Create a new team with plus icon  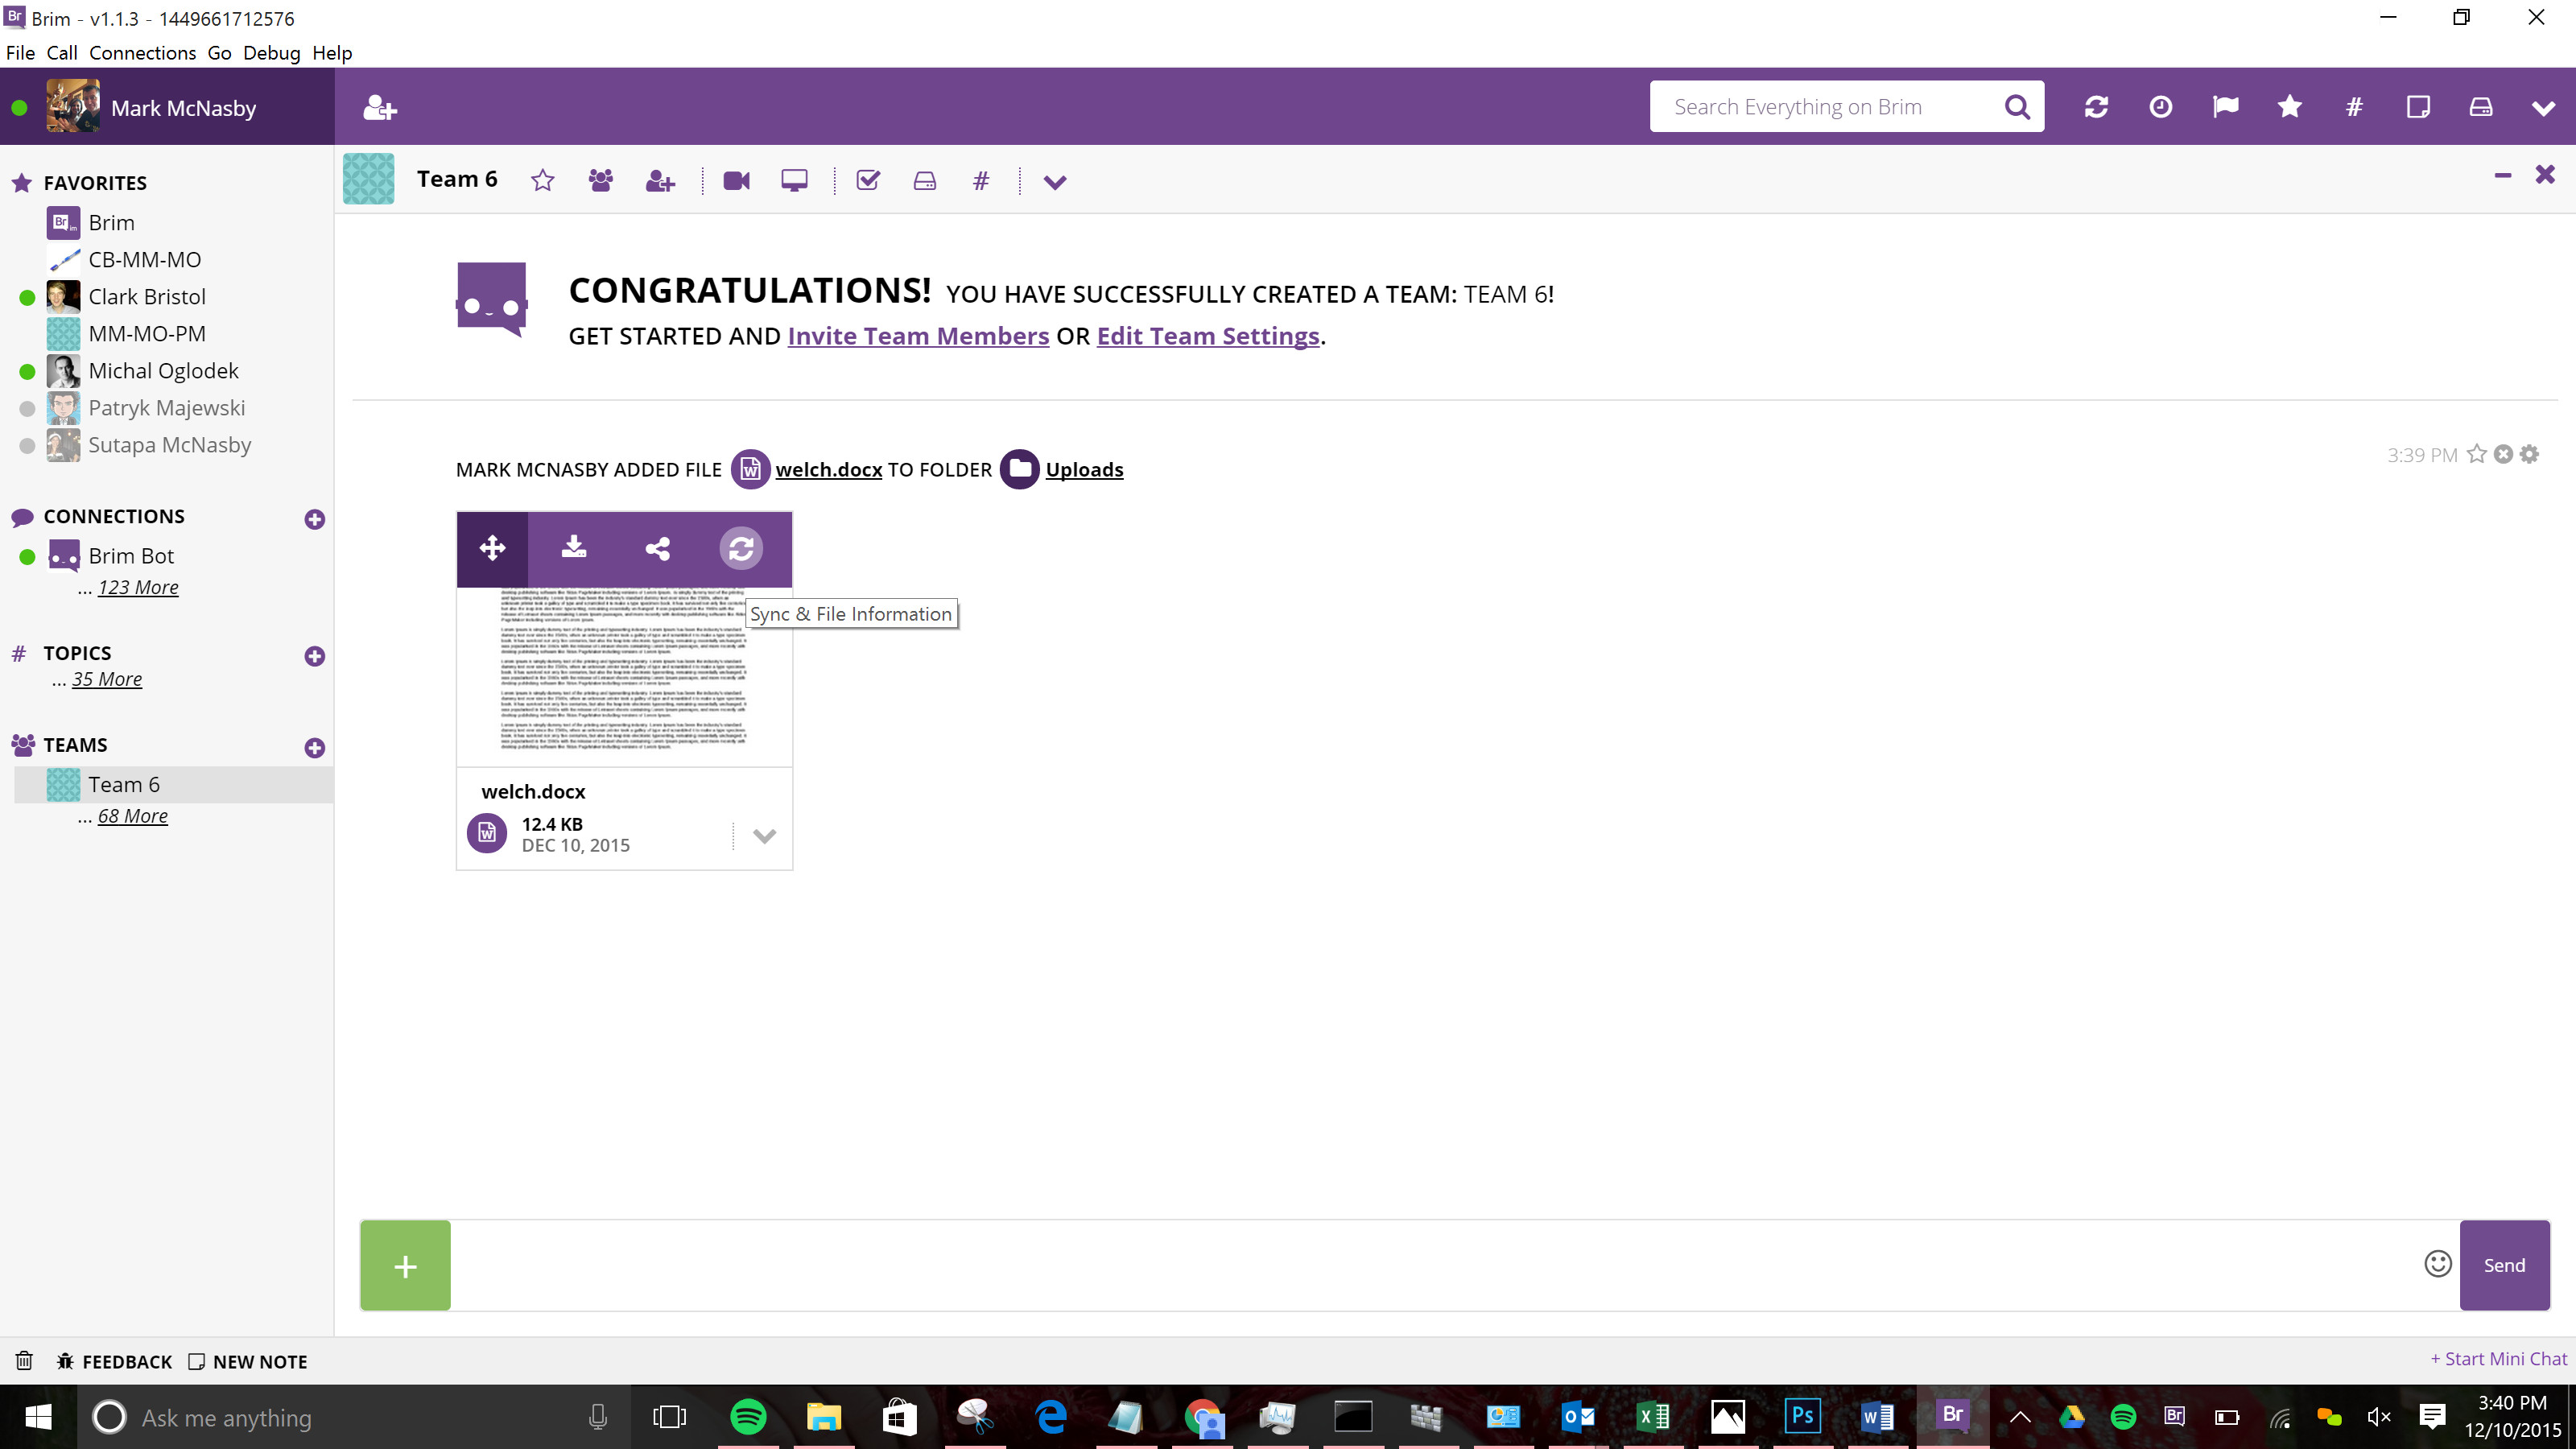tap(314, 748)
